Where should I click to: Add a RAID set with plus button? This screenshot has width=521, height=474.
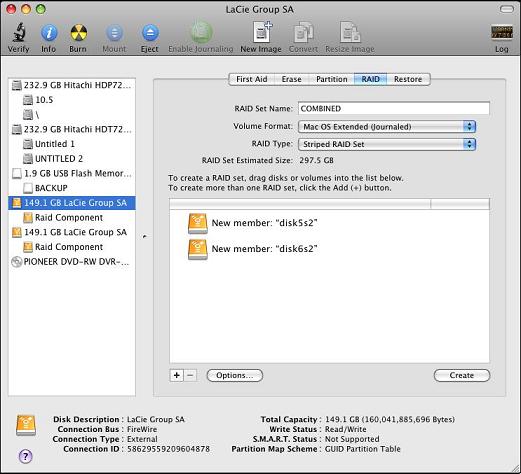pyautogui.click(x=176, y=375)
